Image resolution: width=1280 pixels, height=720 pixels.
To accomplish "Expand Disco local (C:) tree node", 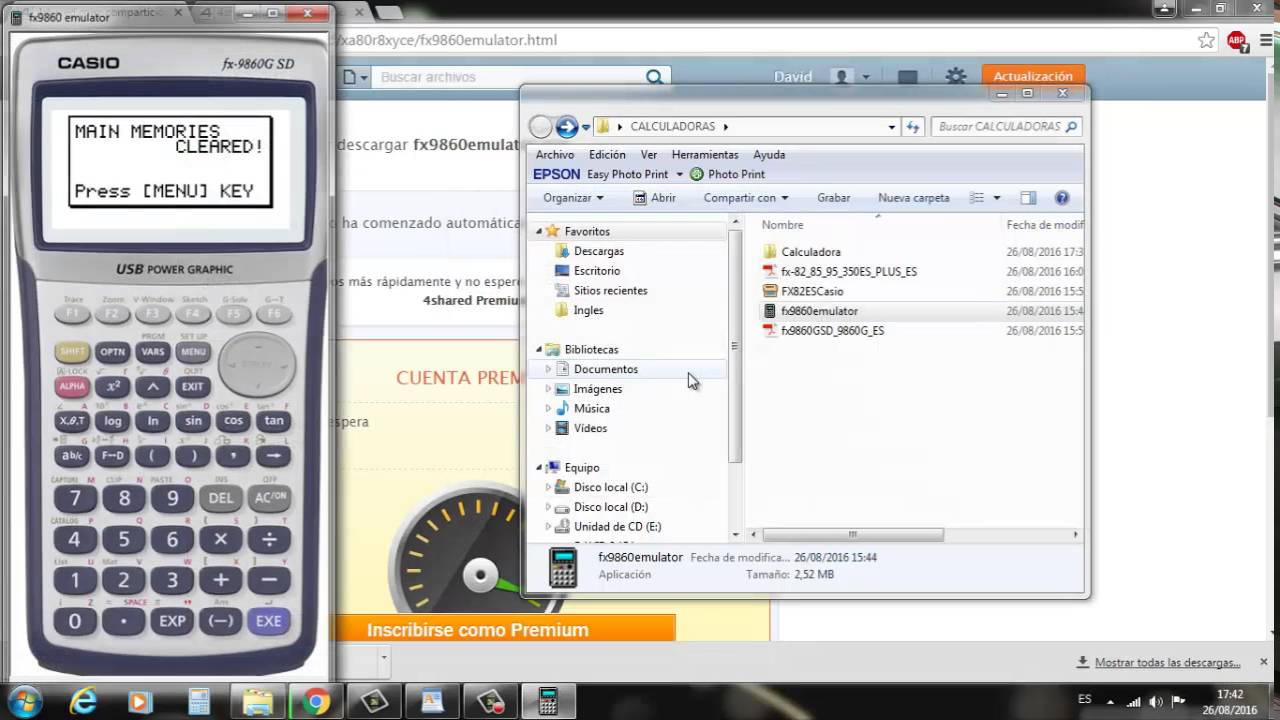I will point(548,487).
